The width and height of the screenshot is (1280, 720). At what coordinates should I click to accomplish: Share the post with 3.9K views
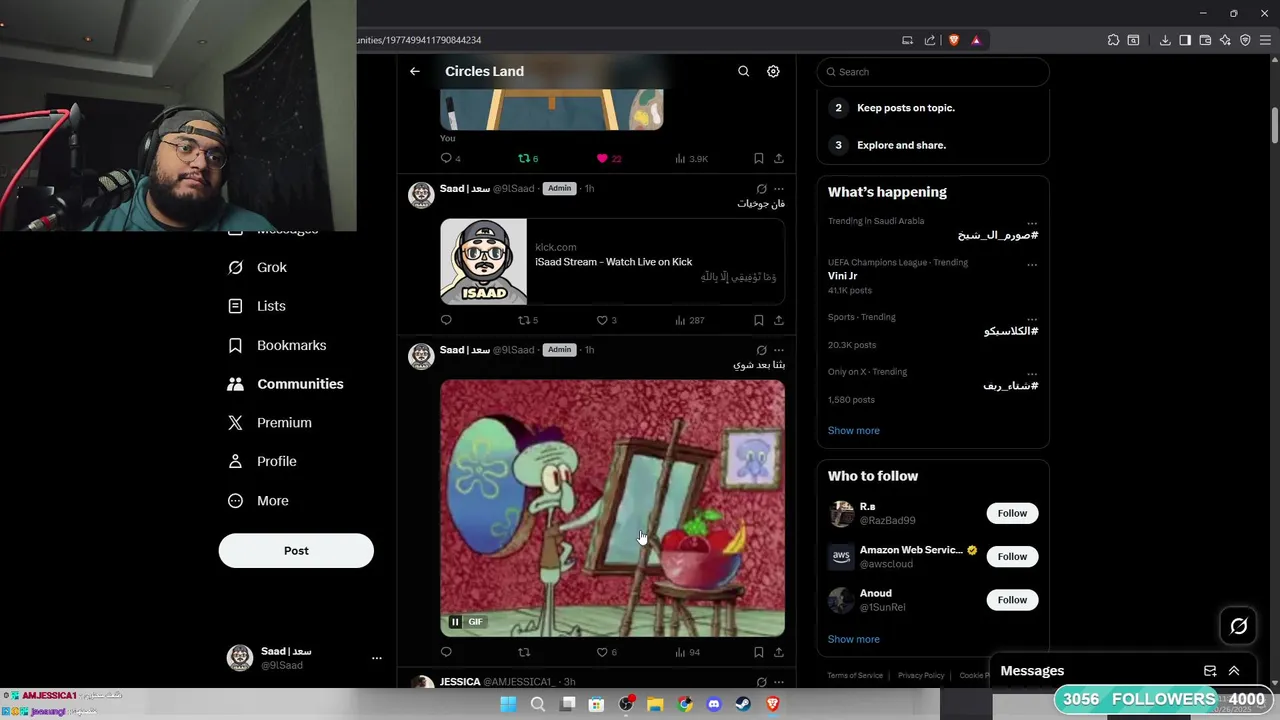[779, 158]
